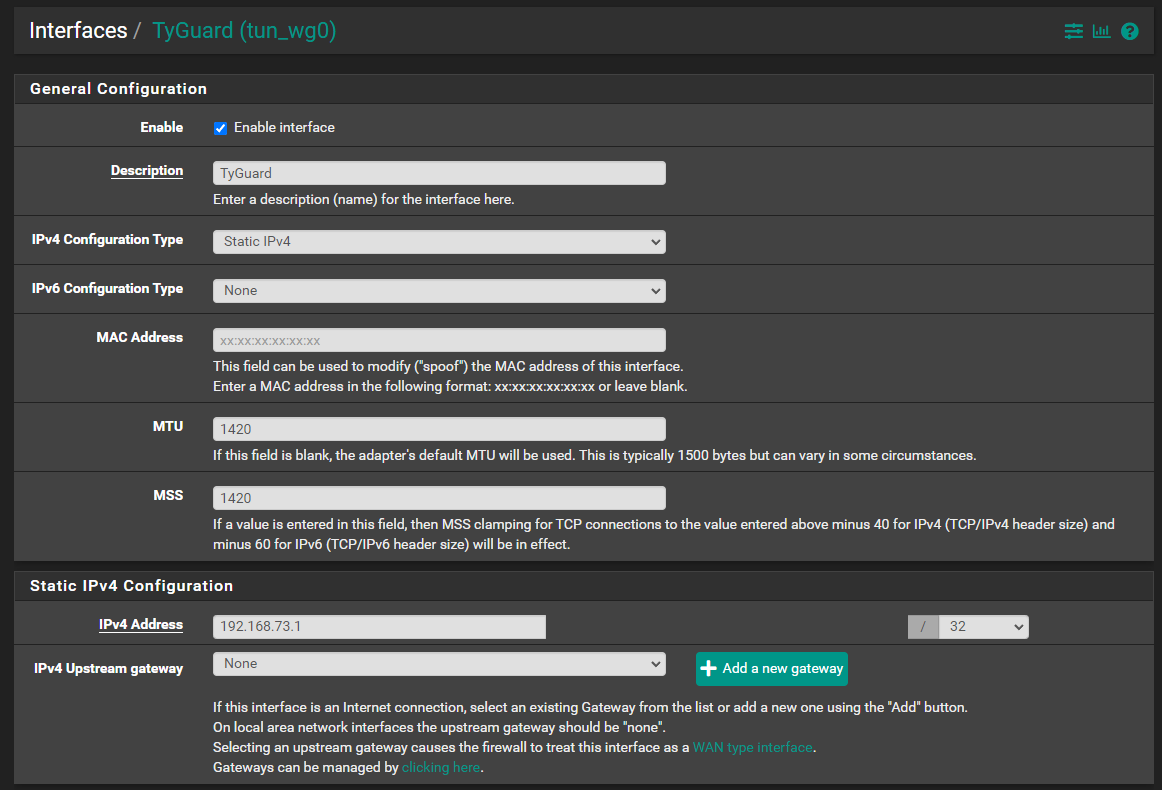This screenshot has height=790, width=1162.
Task: Click the underlined Description label
Action: tap(147, 171)
